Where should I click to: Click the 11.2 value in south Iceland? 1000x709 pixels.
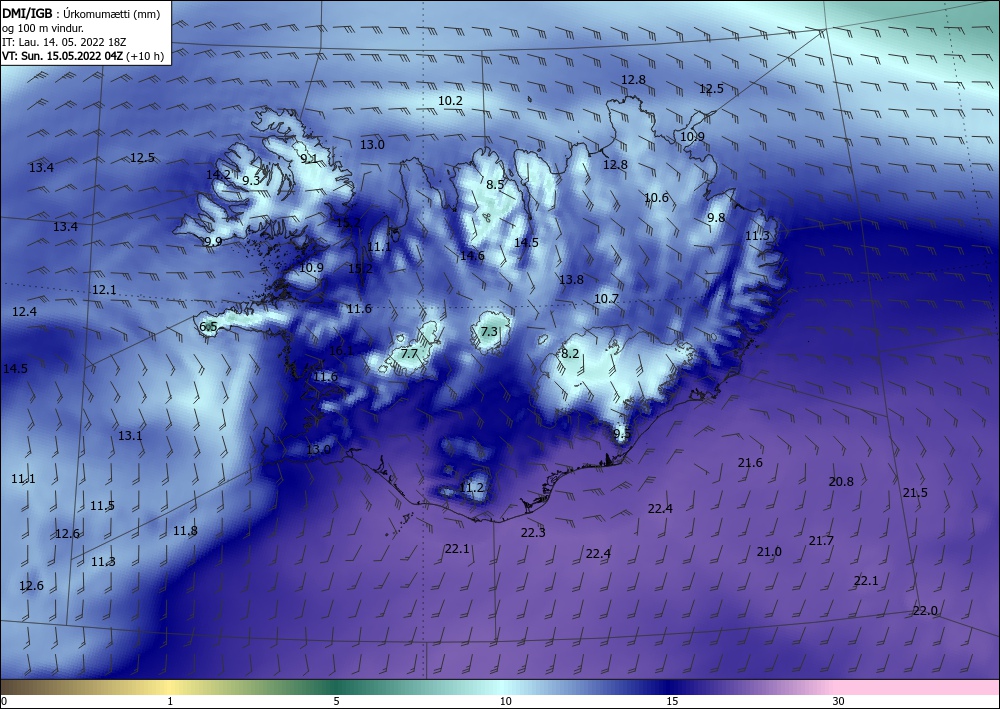[472, 488]
